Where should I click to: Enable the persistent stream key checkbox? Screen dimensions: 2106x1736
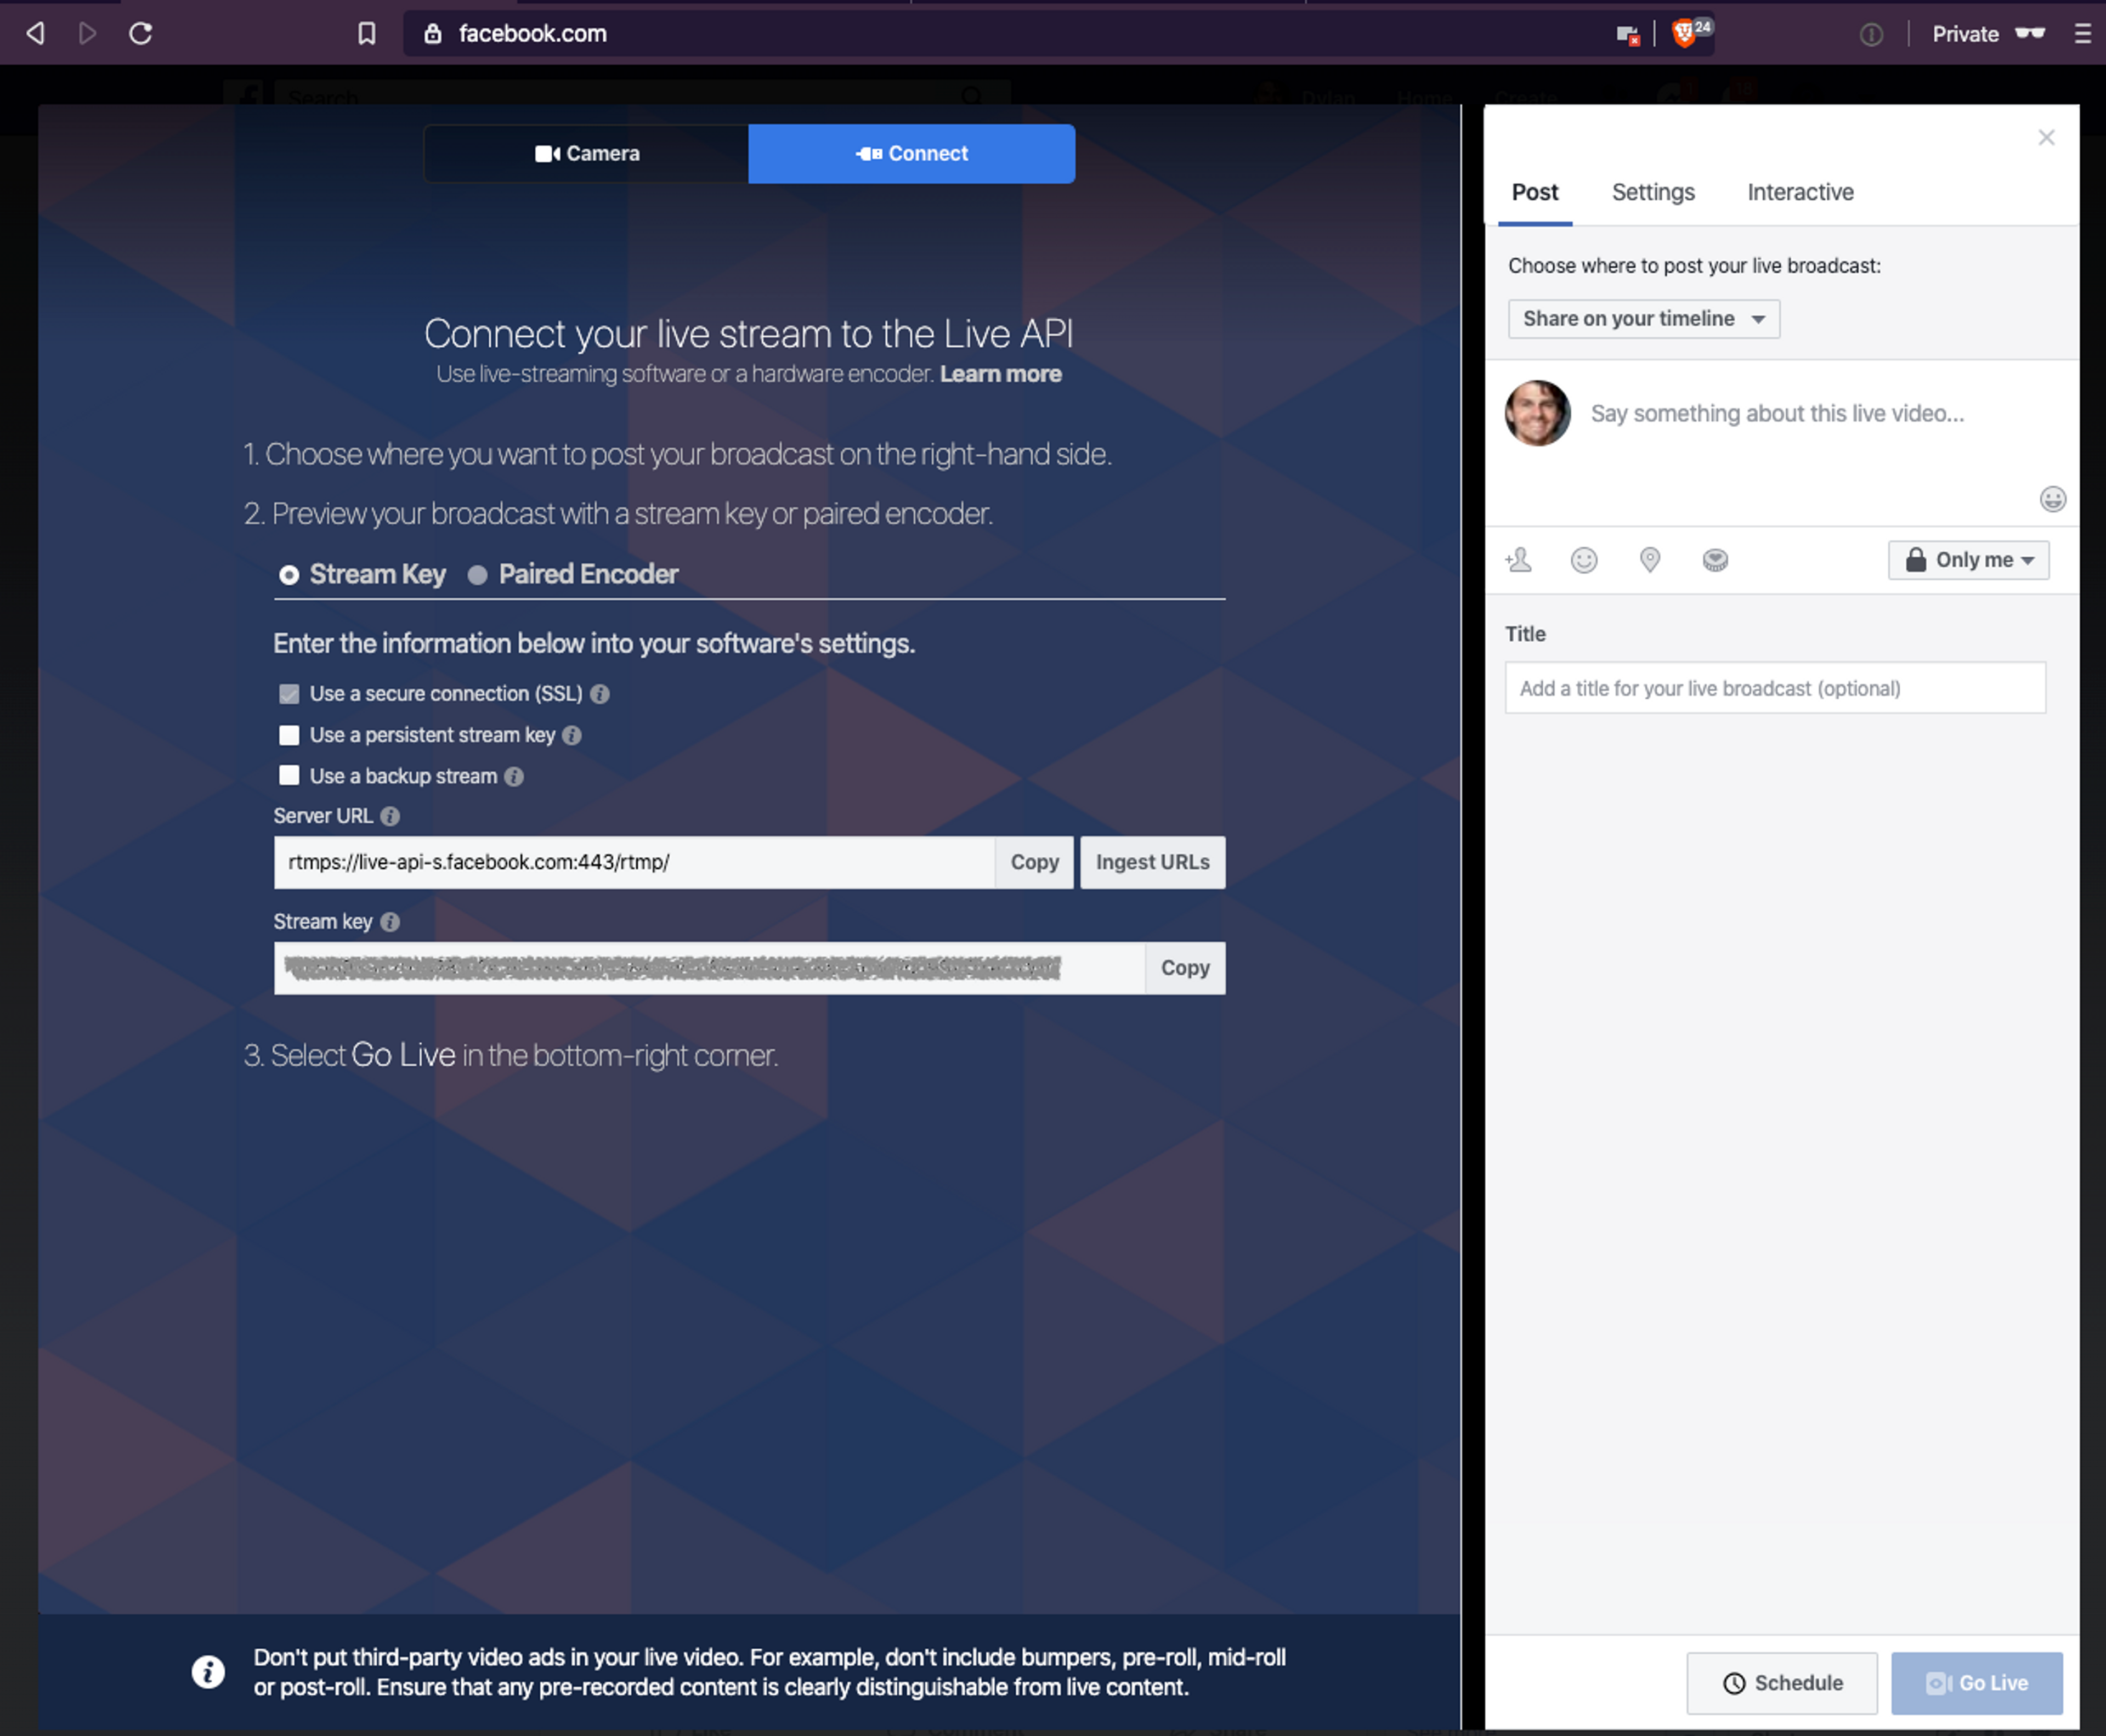coord(289,735)
